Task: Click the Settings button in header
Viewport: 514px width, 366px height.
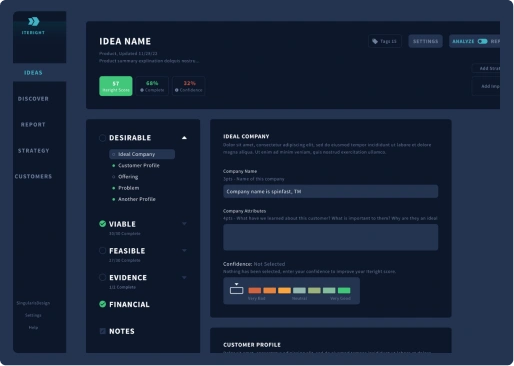Action: coord(426,41)
